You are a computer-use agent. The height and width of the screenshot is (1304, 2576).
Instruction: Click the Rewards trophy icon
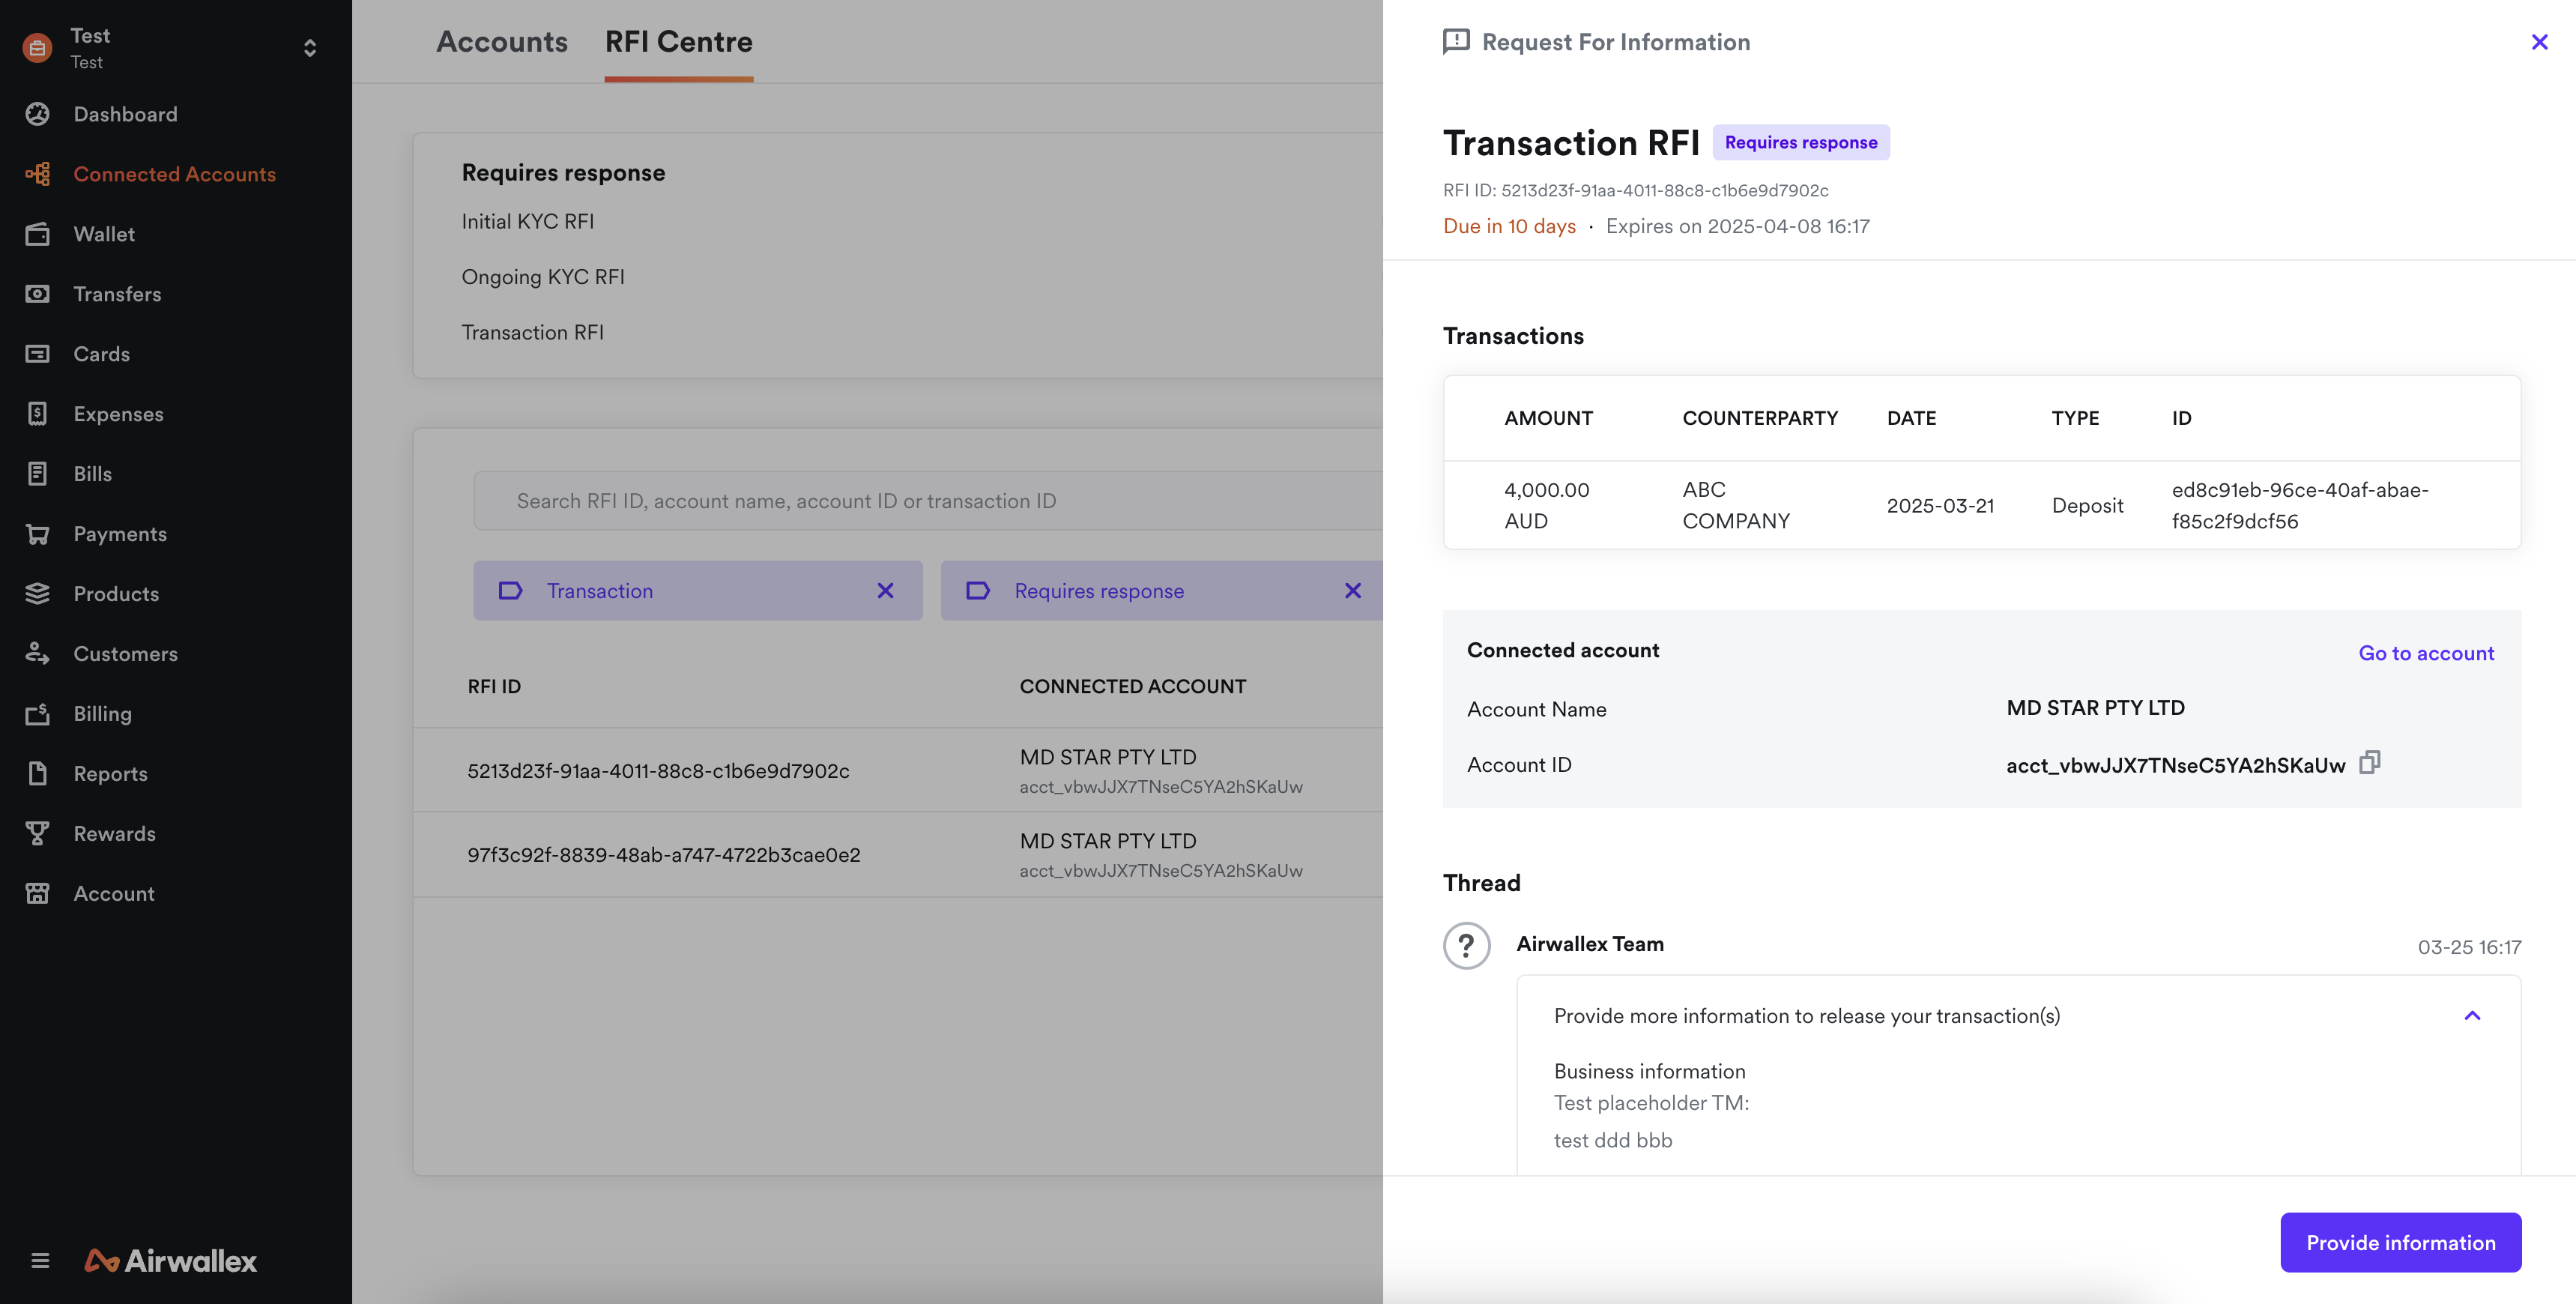37,834
